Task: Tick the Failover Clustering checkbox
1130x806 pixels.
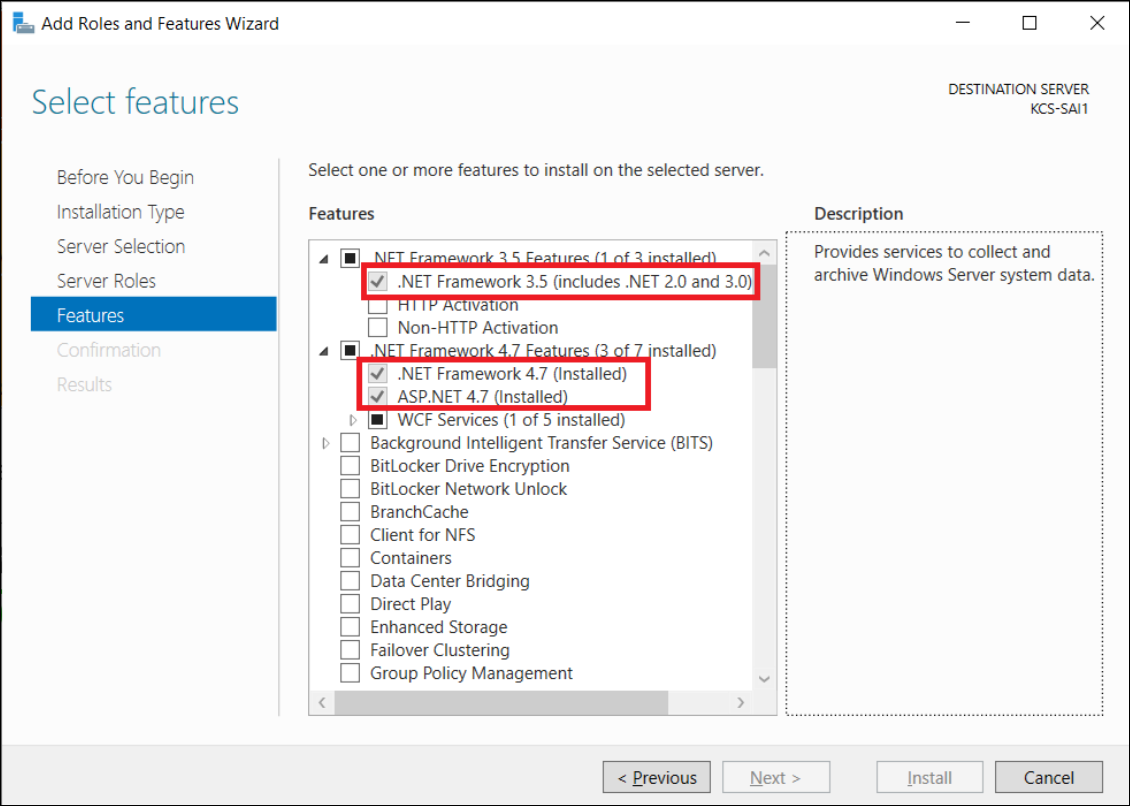Action: [350, 650]
